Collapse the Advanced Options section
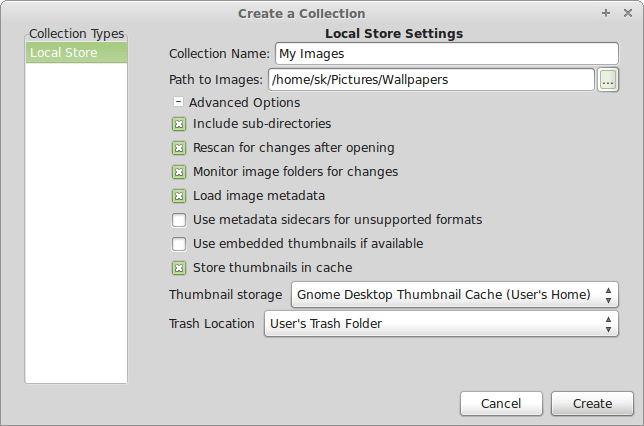This screenshot has height=426, width=644. pyautogui.click(x=179, y=102)
